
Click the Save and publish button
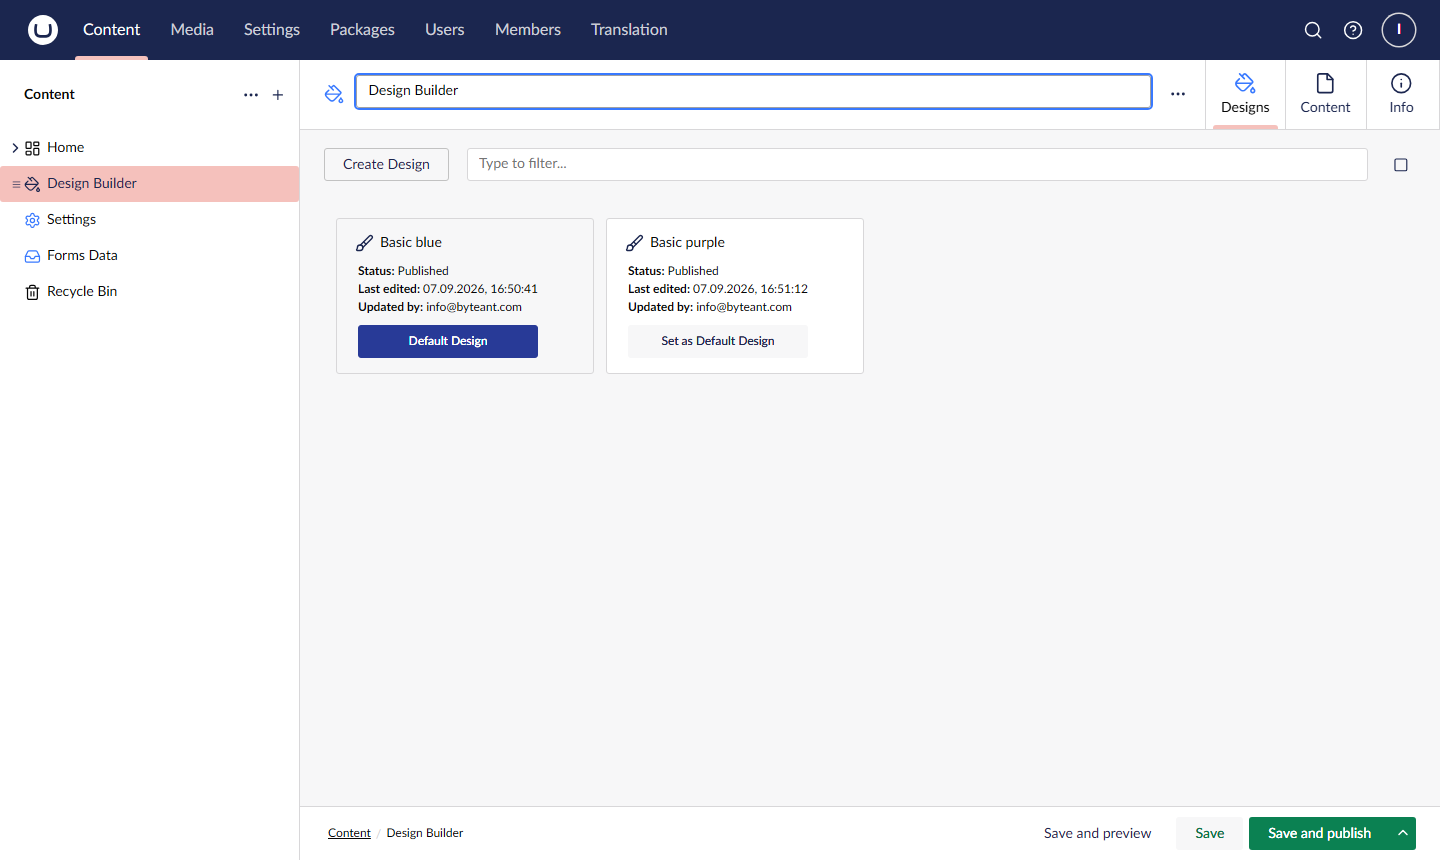point(1319,833)
